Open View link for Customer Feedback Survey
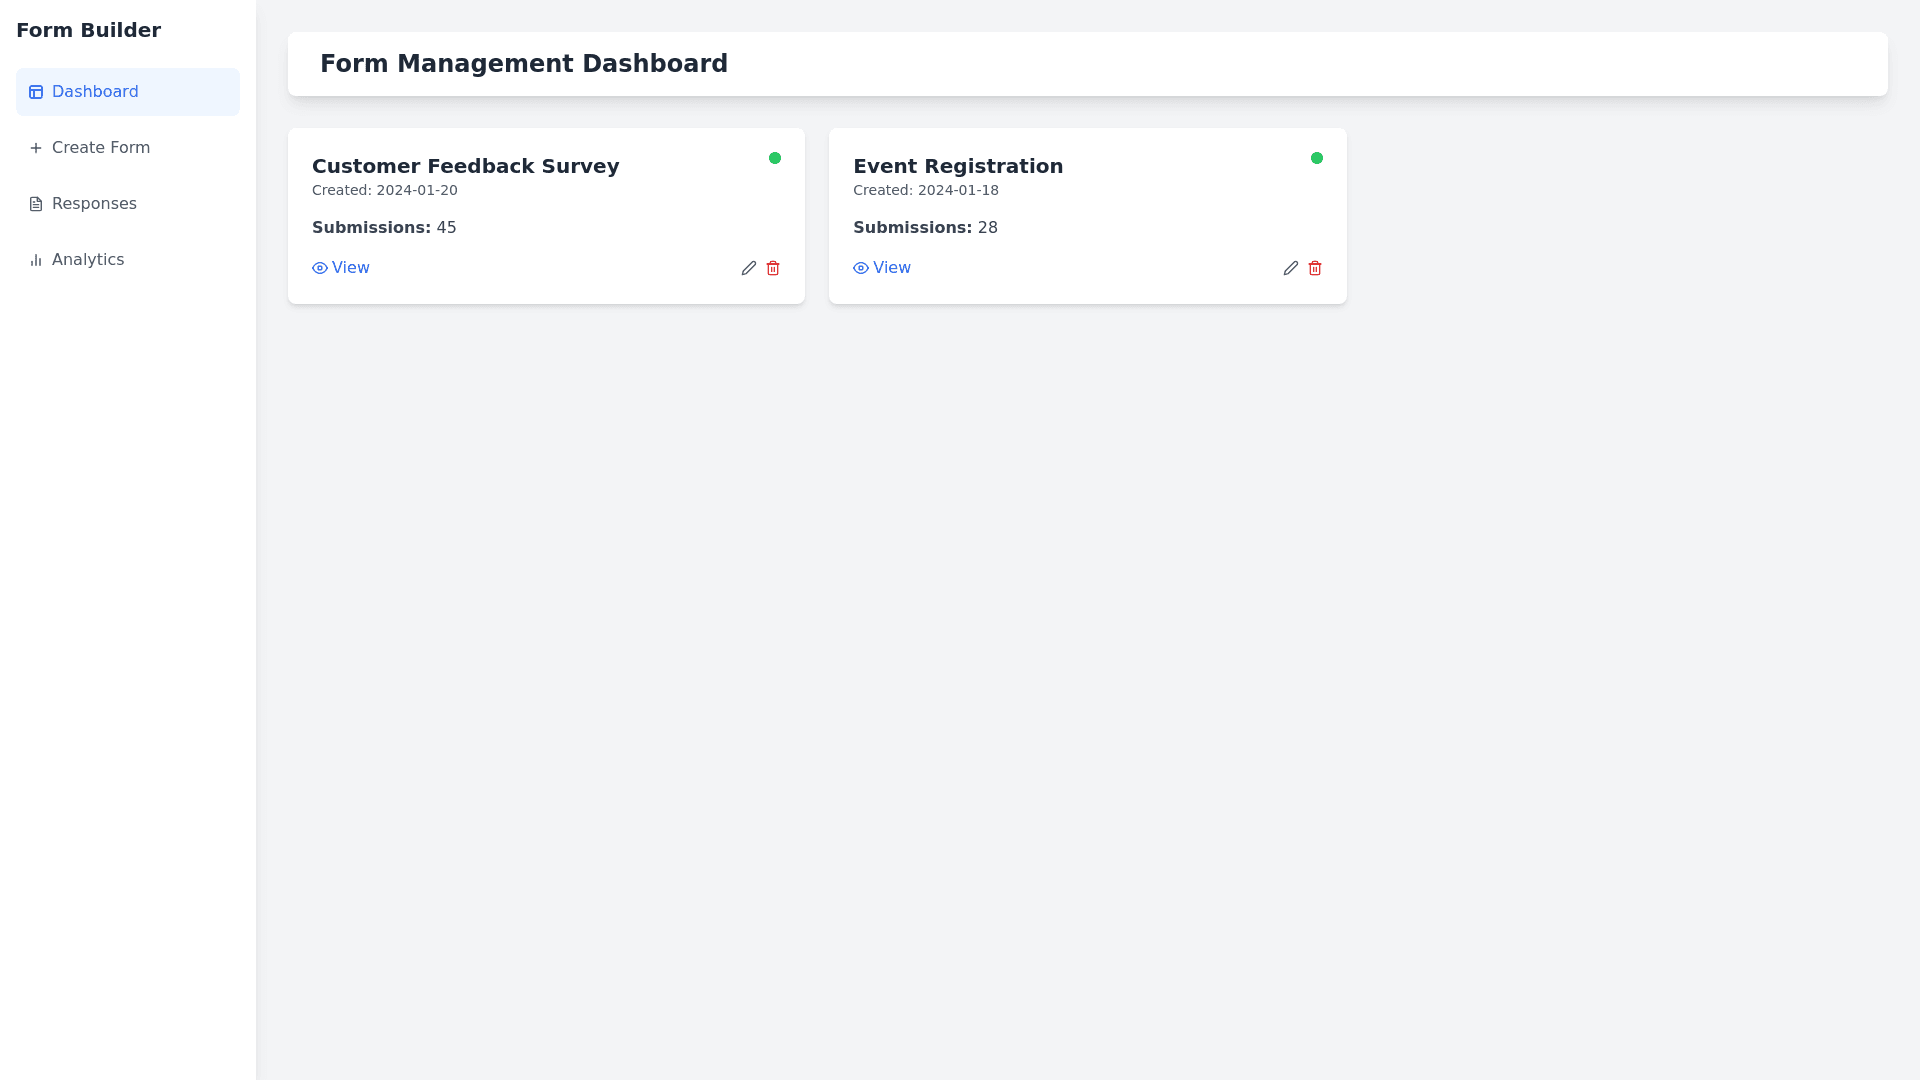Screen dimensions: 1920x1080 point(351,268)
